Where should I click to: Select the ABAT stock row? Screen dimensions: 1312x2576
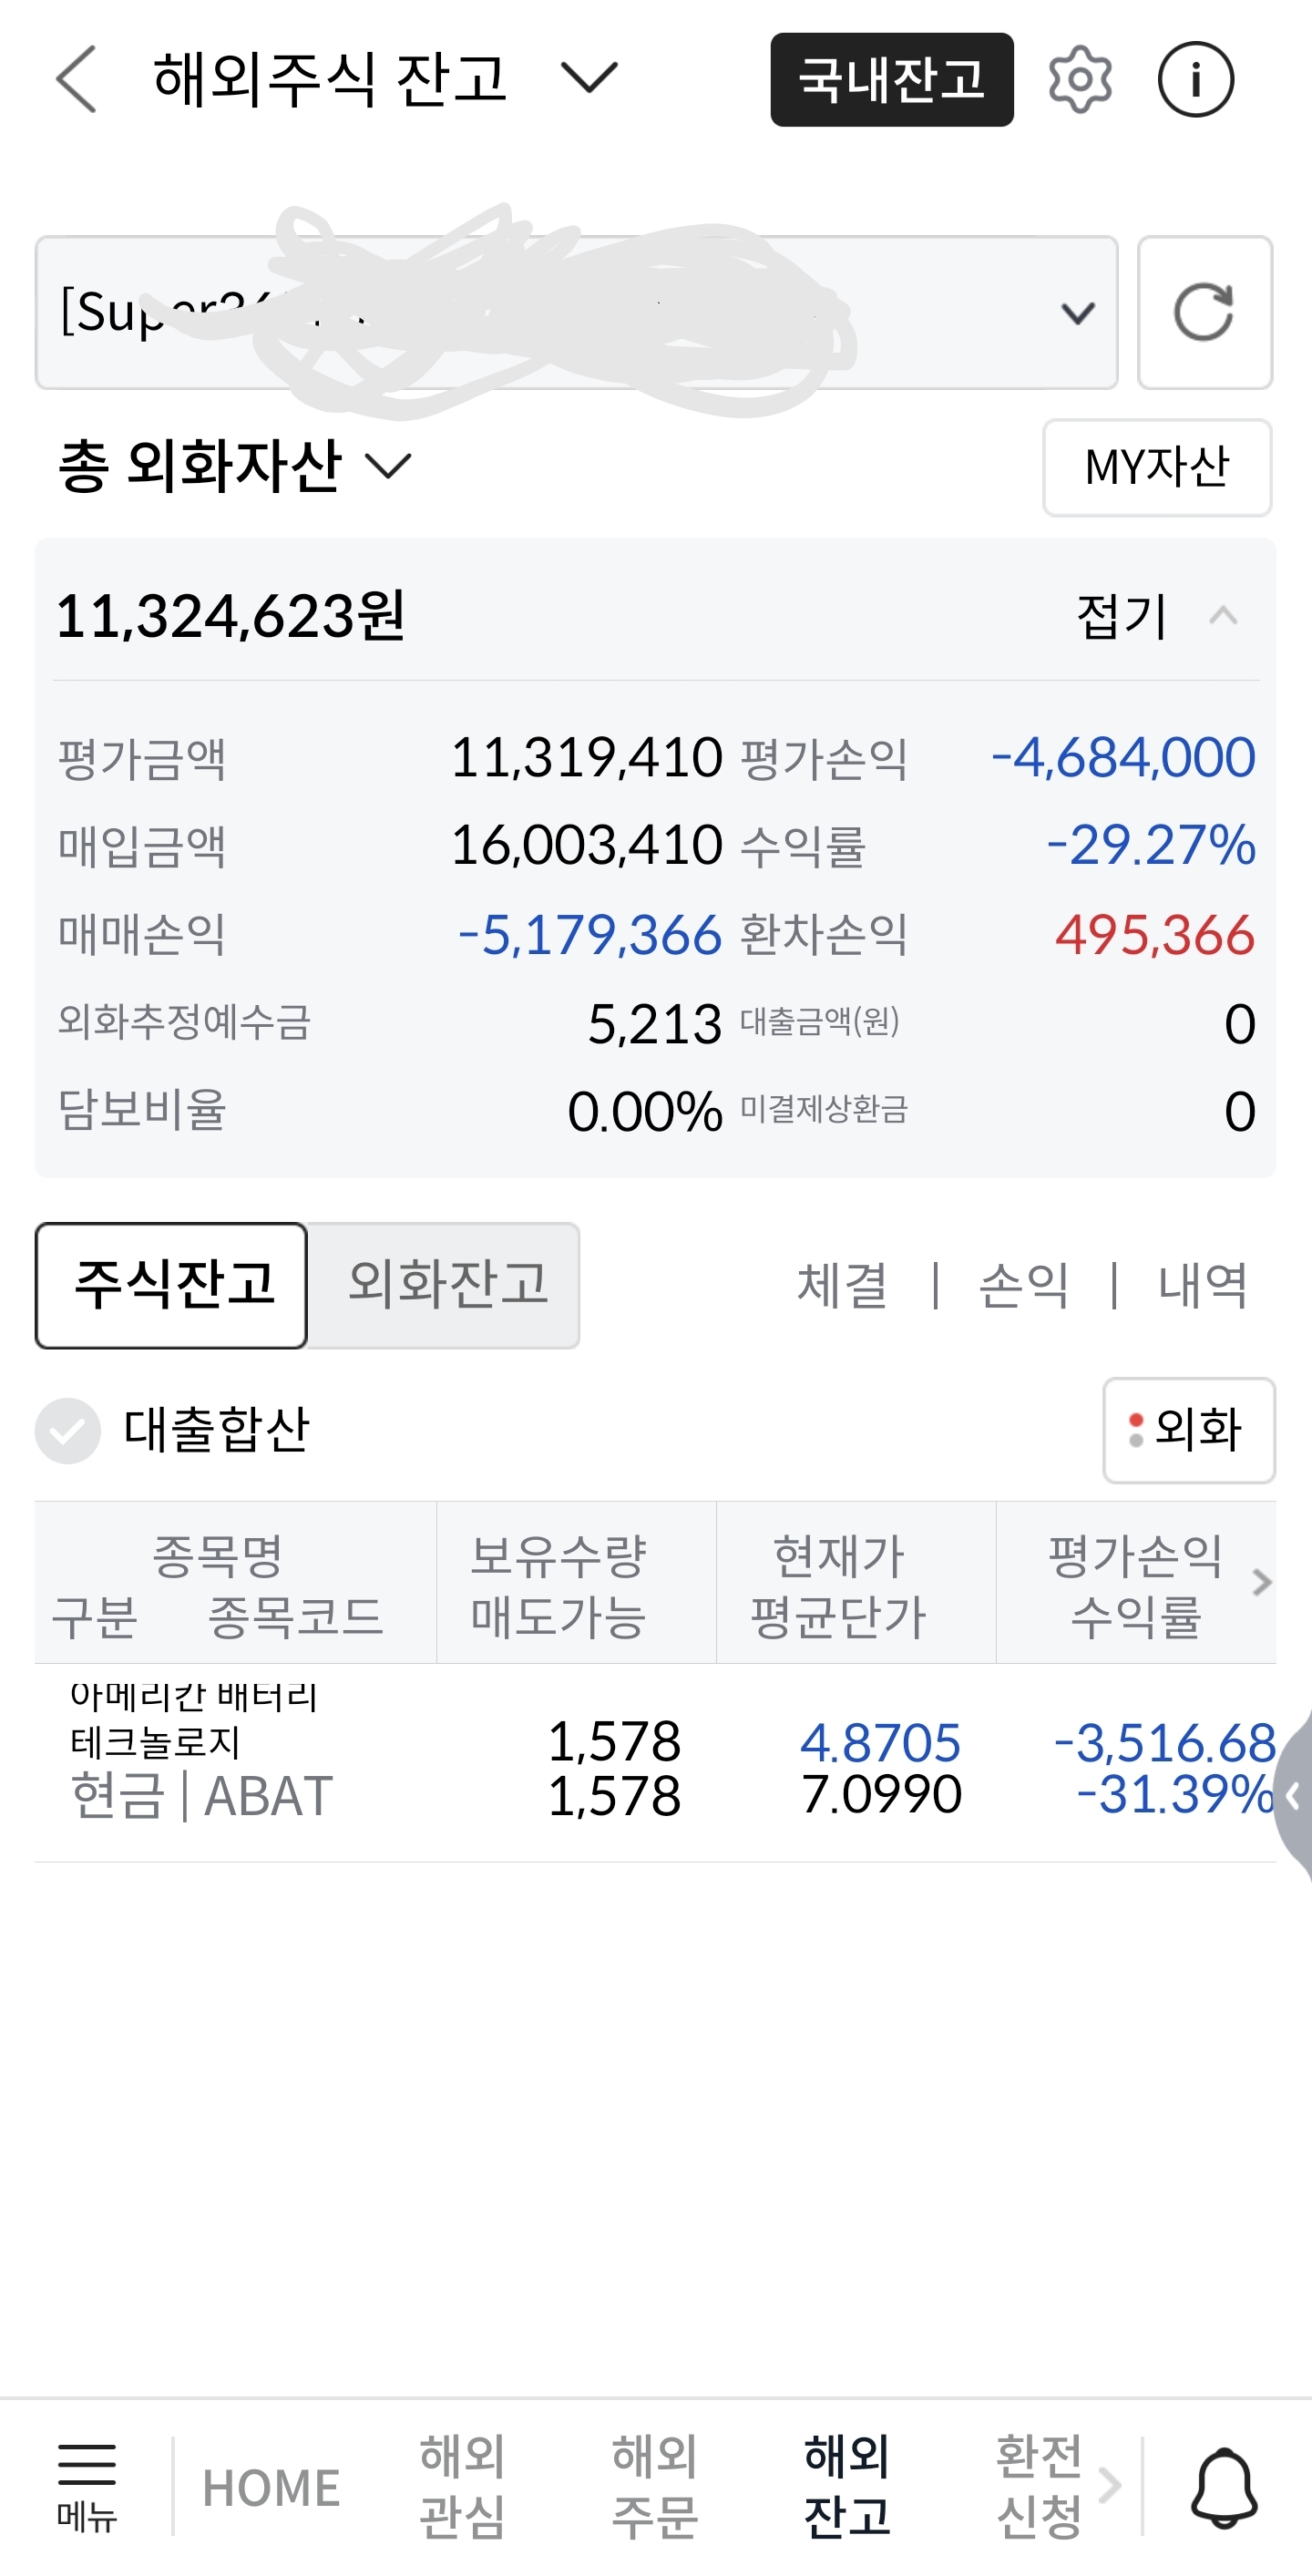pos(655,1767)
